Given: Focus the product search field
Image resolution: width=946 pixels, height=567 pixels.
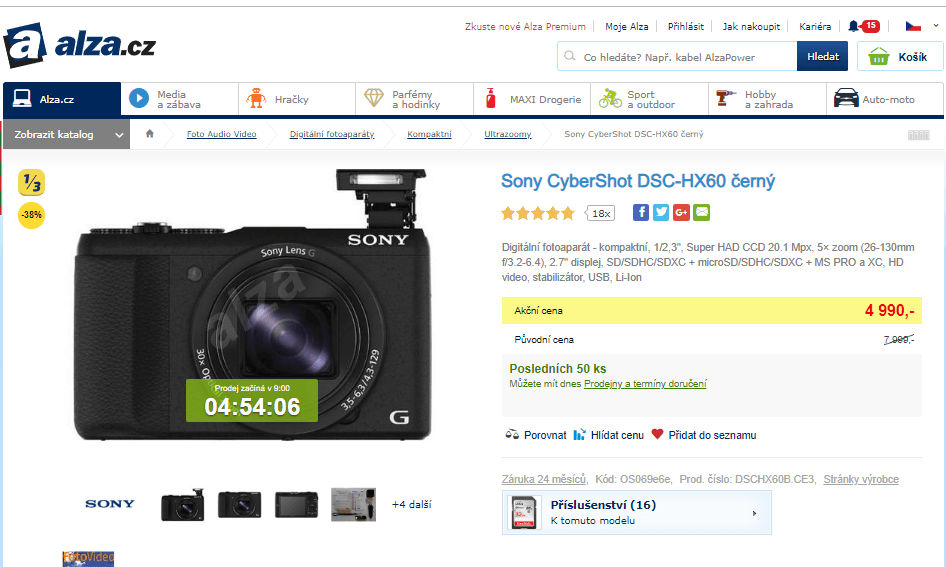Looking at the screenshot, I should [677, 57].
